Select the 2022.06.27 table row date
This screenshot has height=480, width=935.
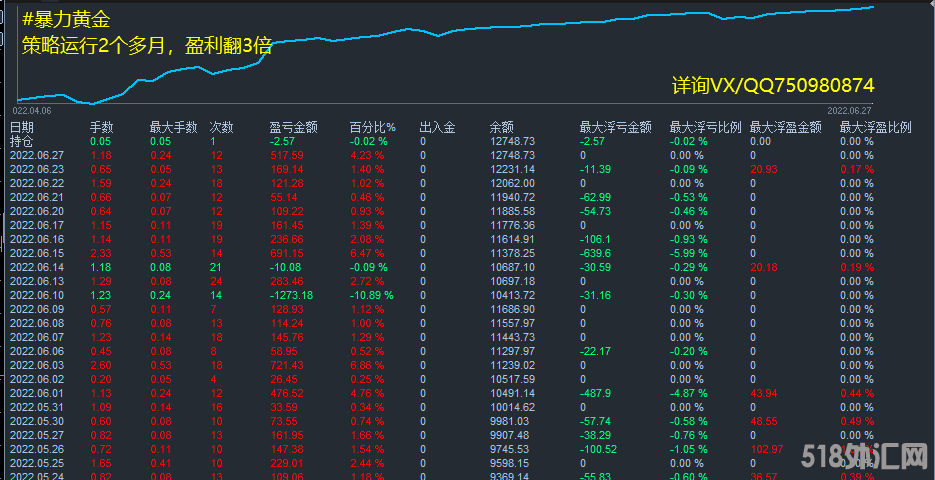37,156
